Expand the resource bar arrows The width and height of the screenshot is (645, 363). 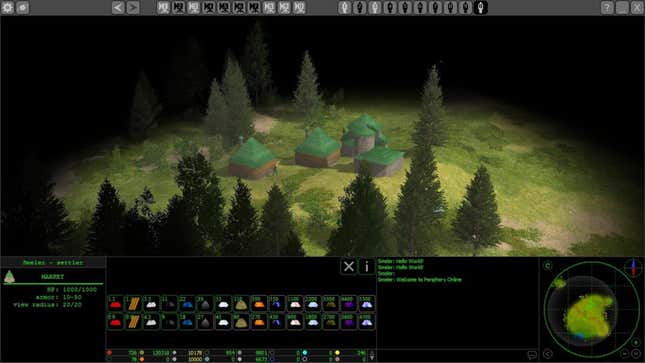[372, 355]
